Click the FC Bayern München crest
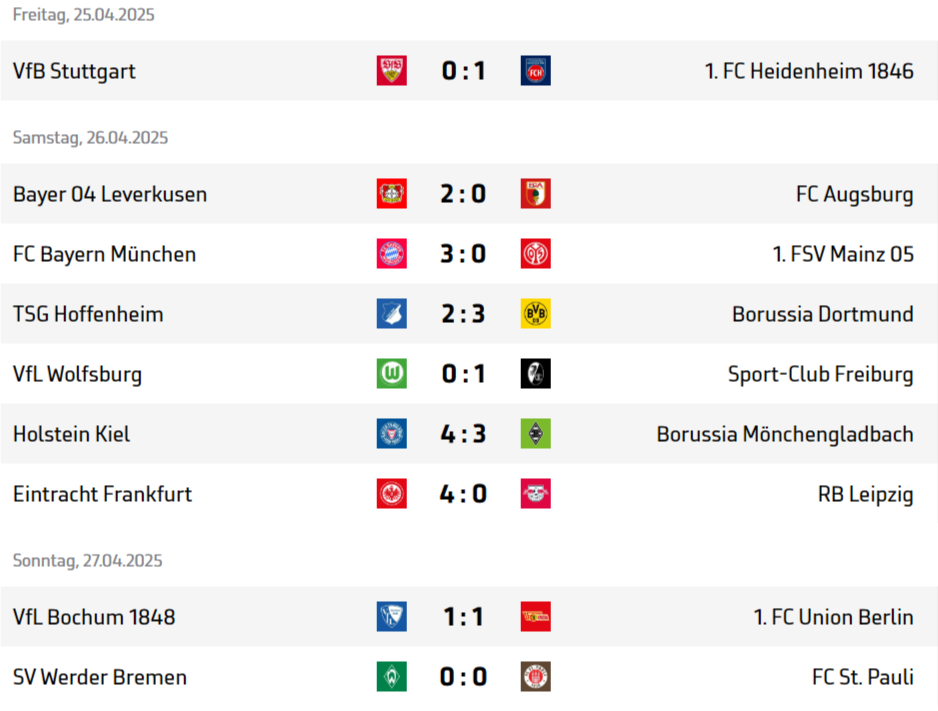This screenshot has width=938, height=711. click(x=391, y=254)
